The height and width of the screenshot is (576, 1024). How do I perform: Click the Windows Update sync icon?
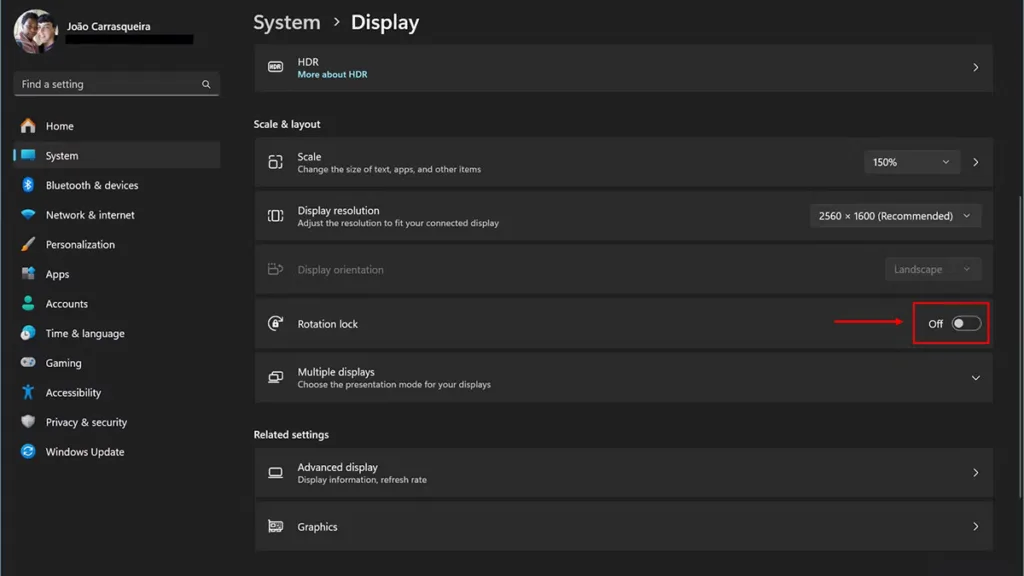point(27,451)
